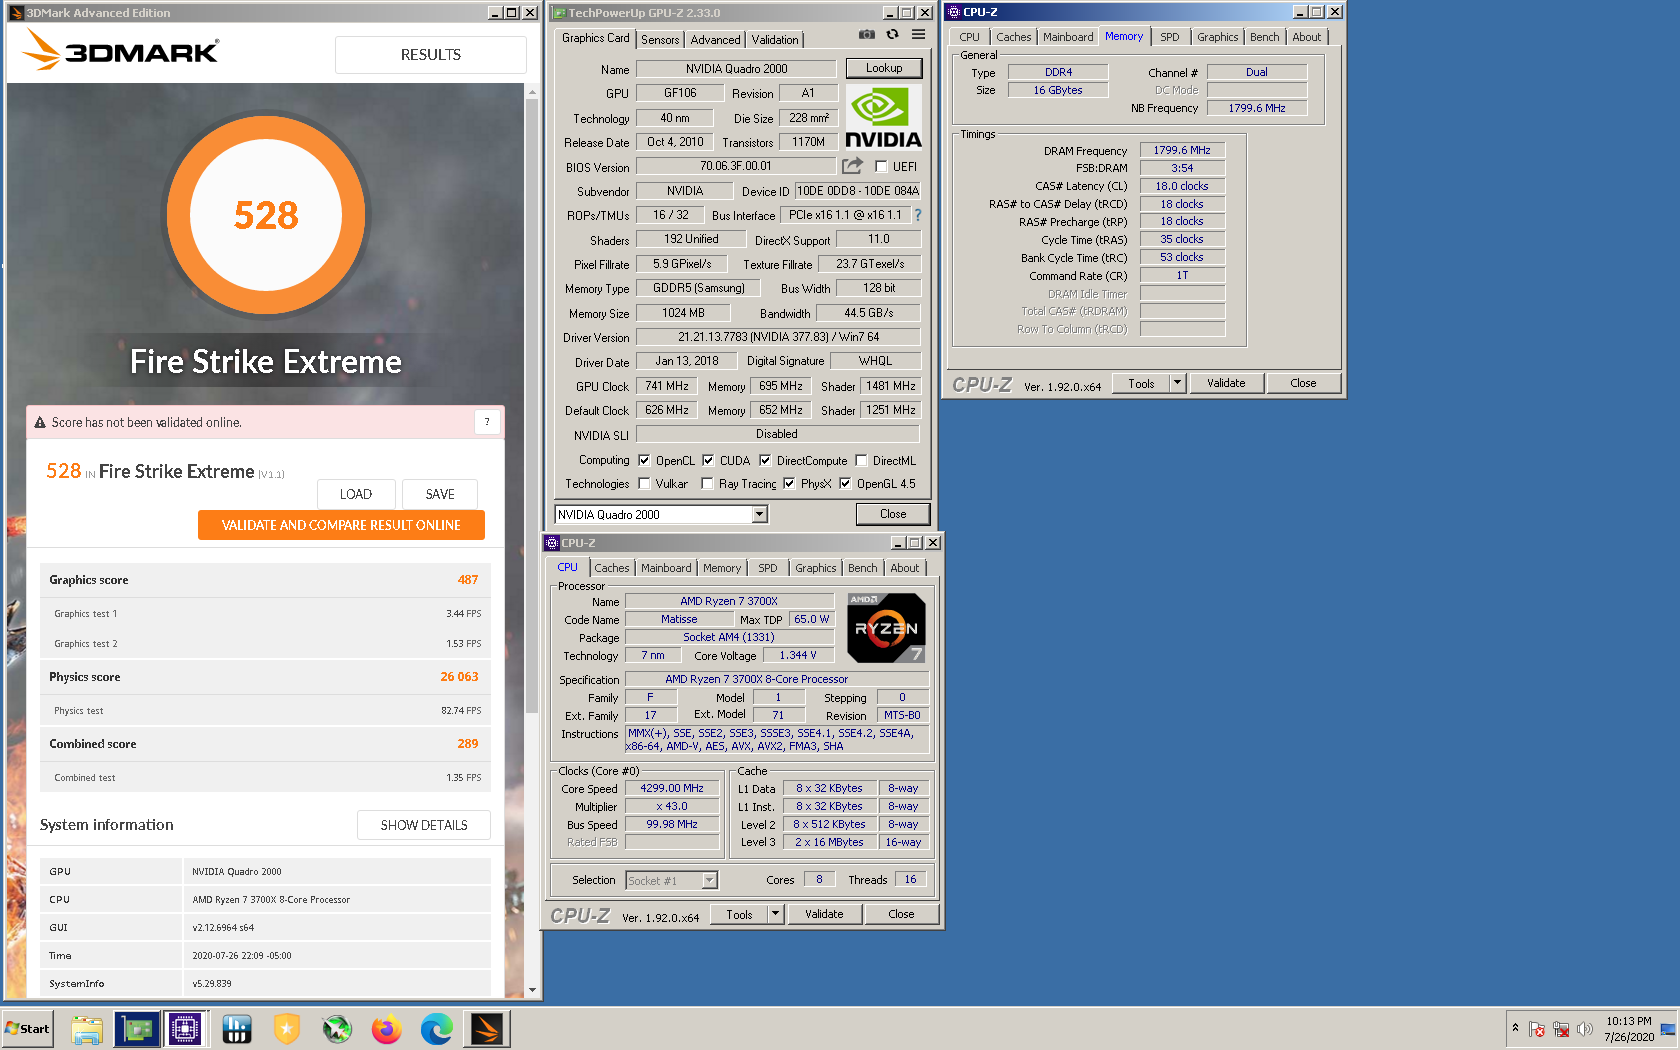1680x1050 pixels.
Task: Click the action center flag tray icon
Action: 1537,1029
